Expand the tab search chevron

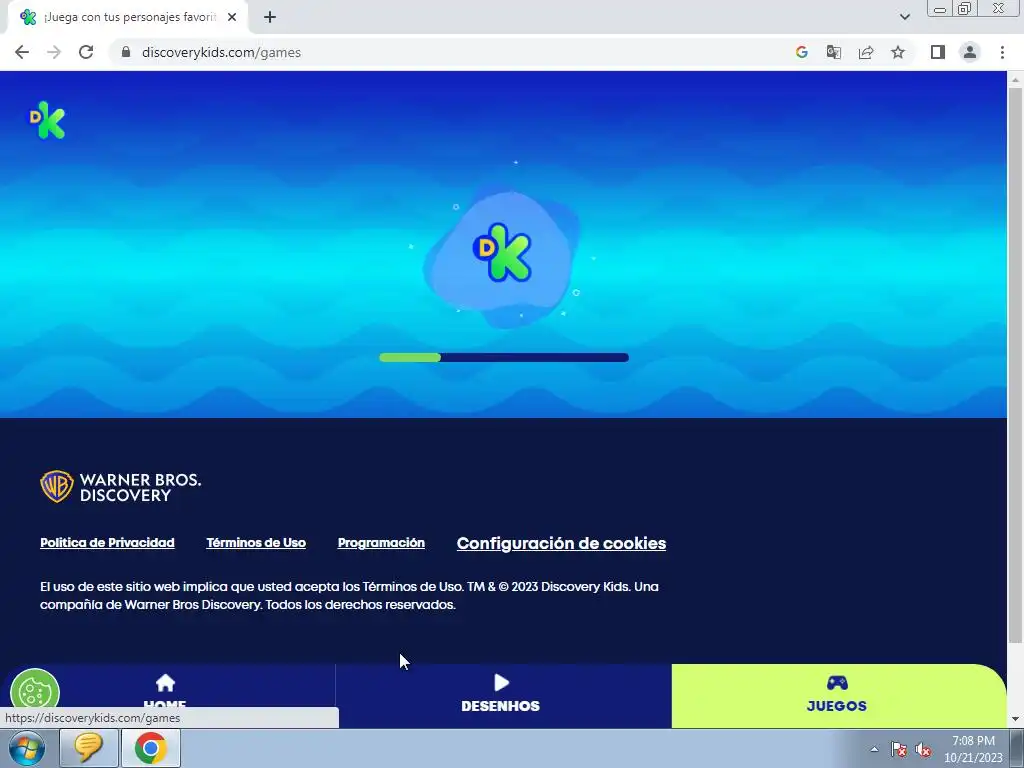904,17
